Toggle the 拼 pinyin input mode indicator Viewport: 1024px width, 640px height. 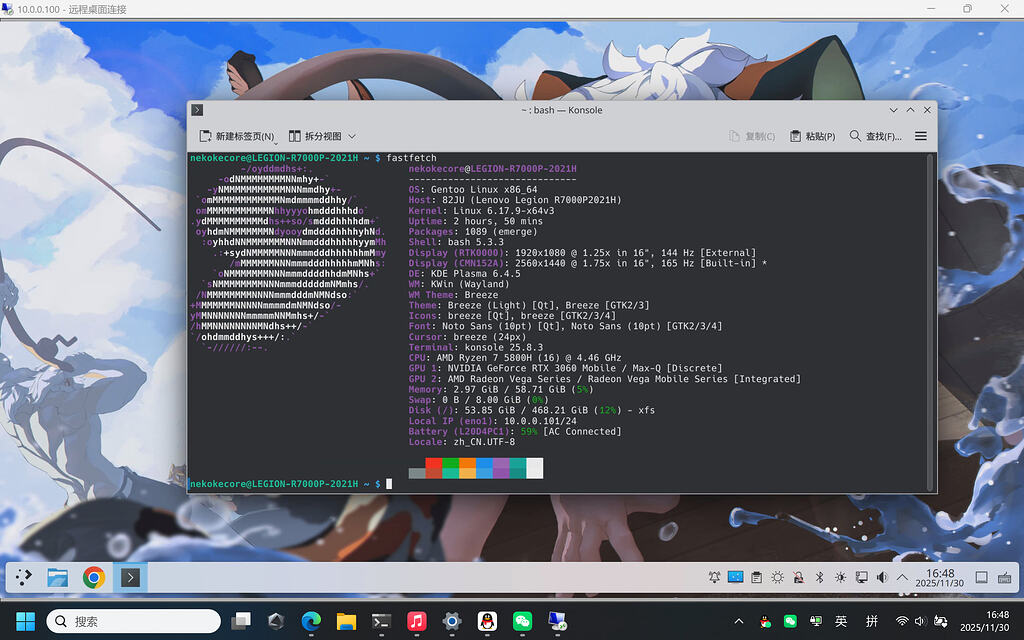pyautogui.click(x=872, y=621)
